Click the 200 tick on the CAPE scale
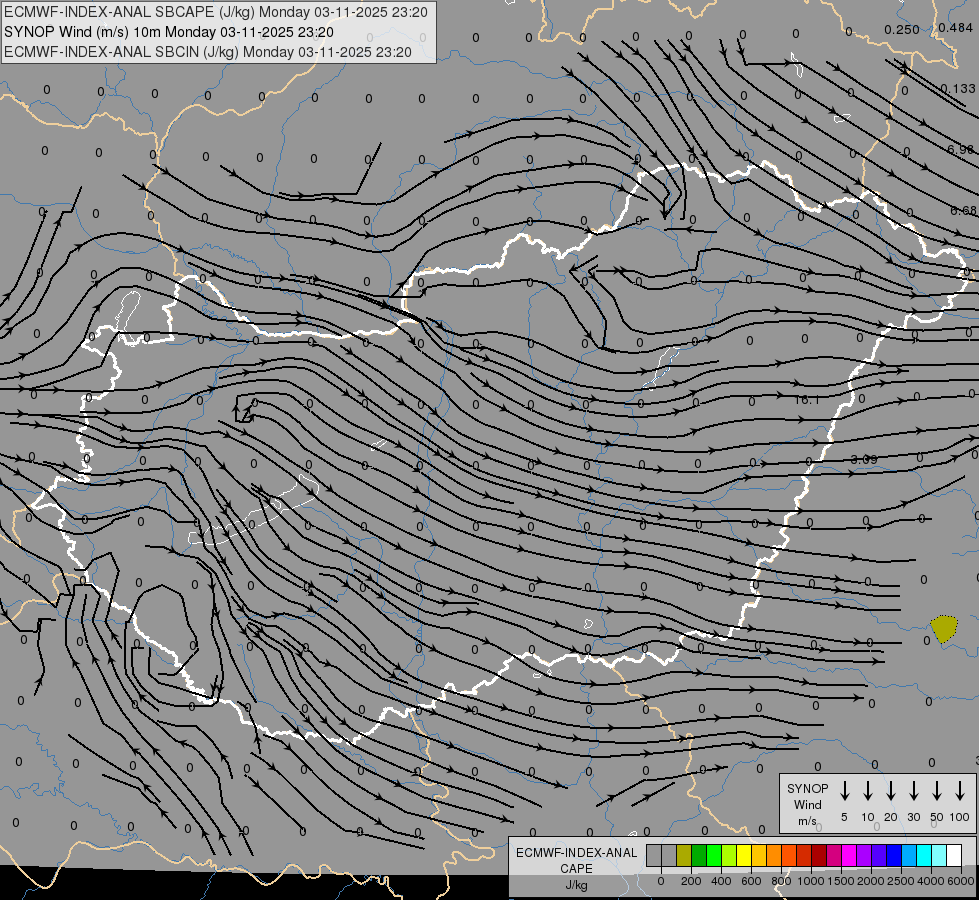Image resolution: width=979 pixels, height=900 pixels. [691, 881]
